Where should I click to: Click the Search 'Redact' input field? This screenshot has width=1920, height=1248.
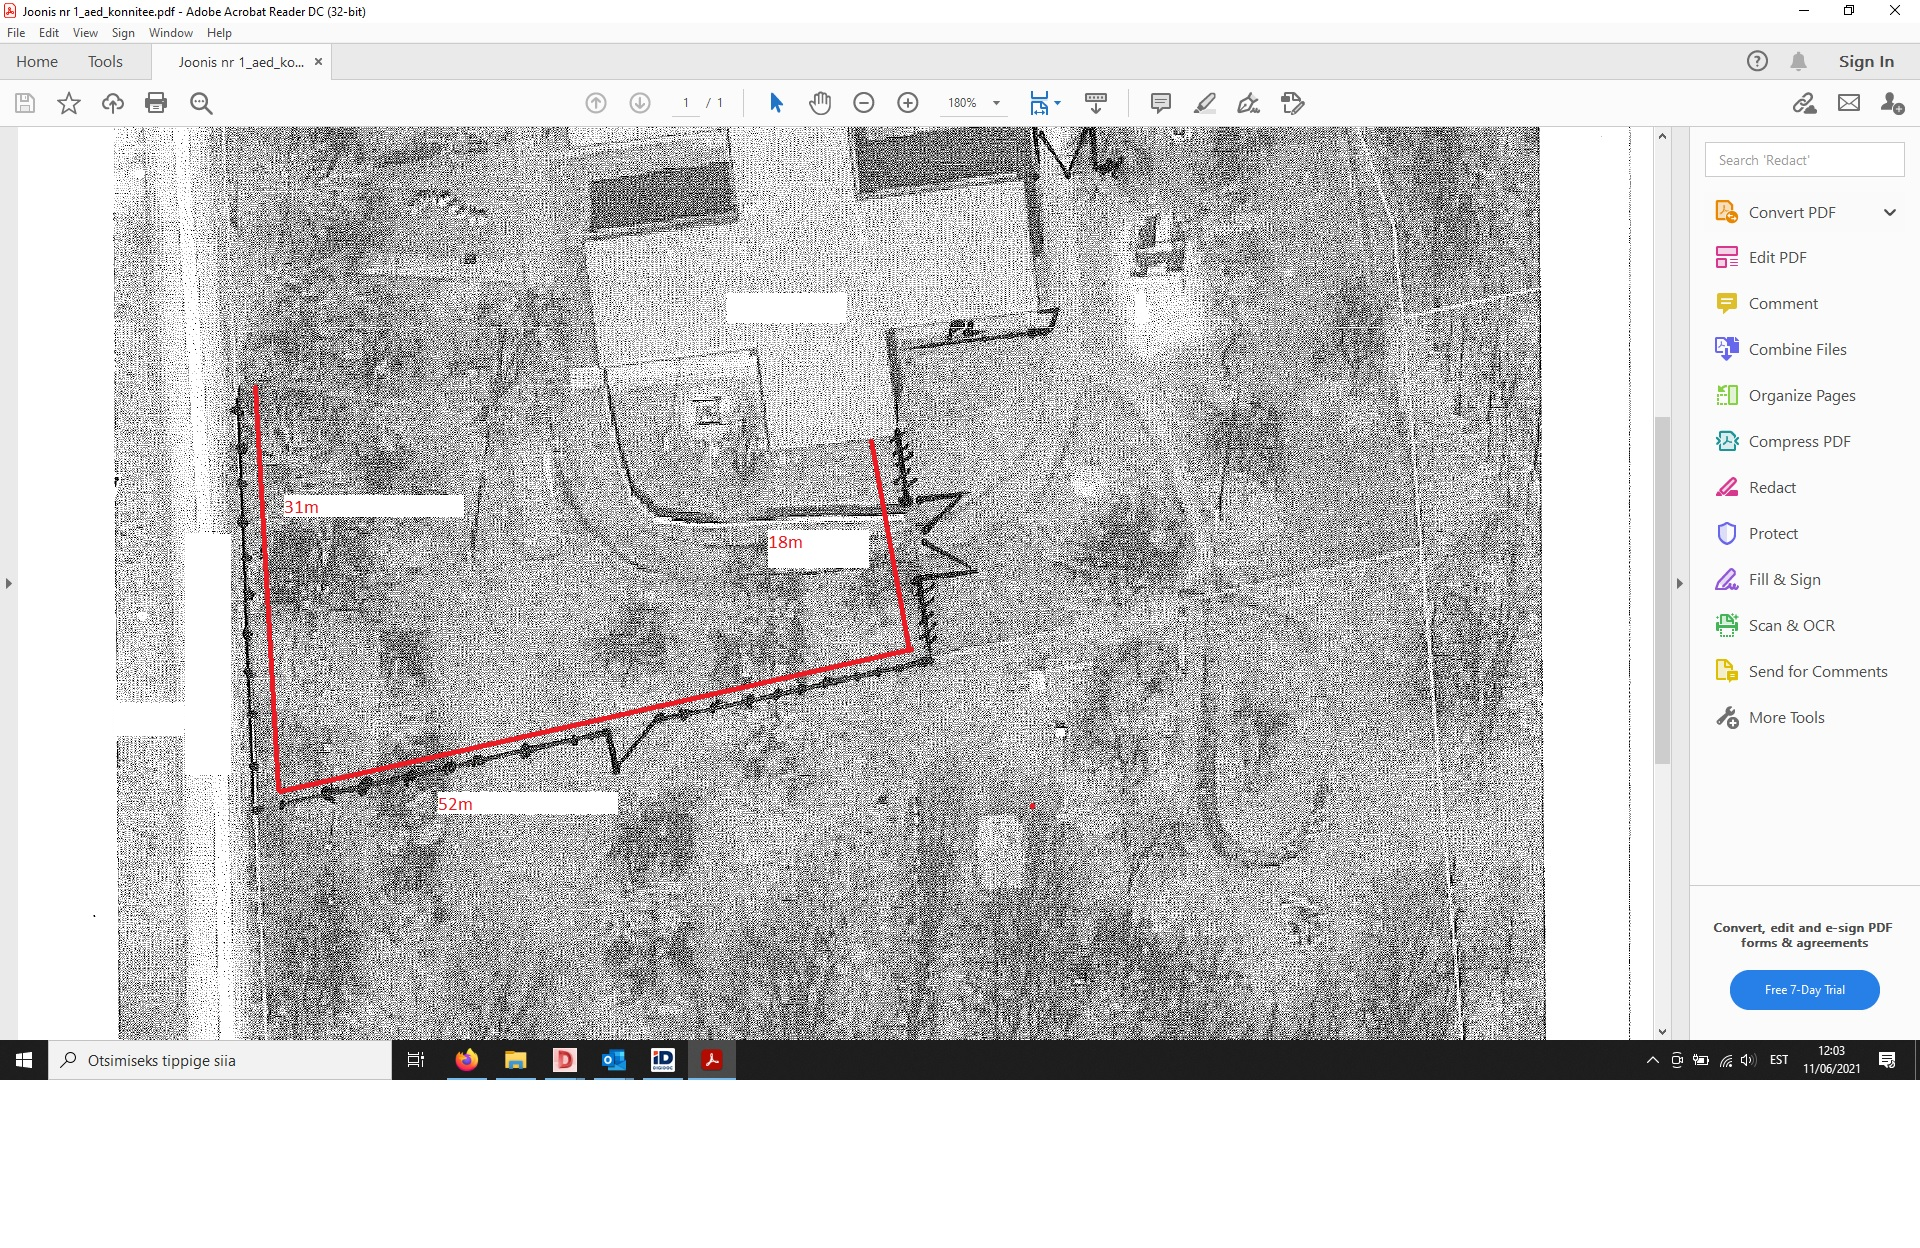1803,160
